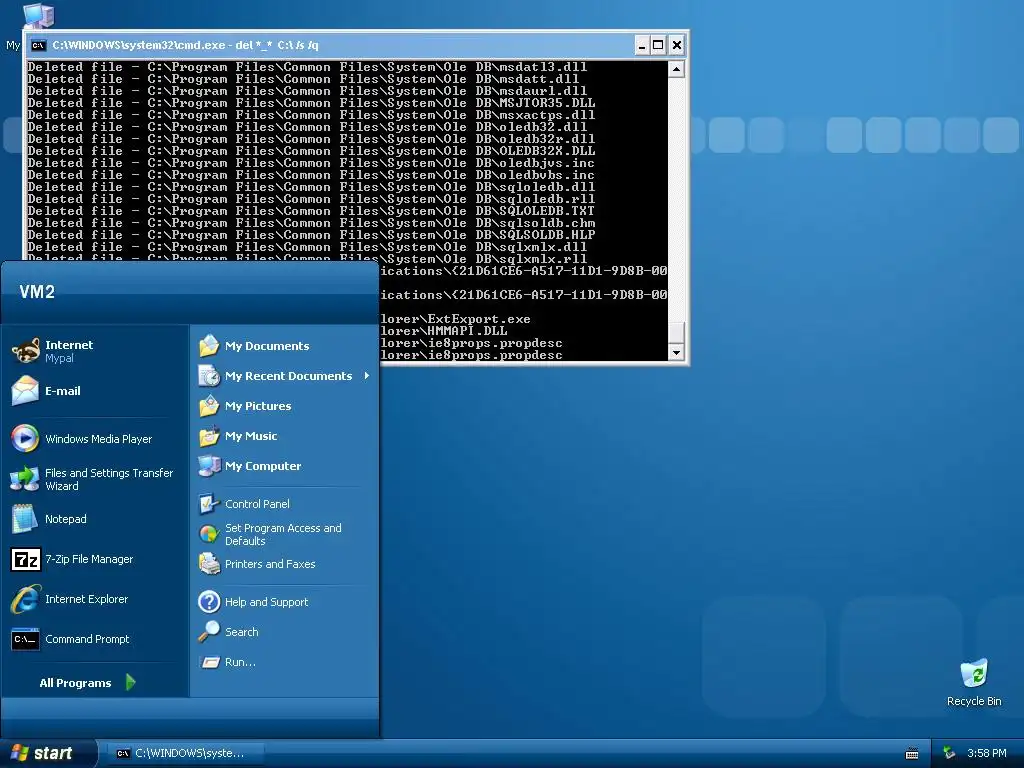Open Internet Explorer icon in Start menu
Image resolution: width=1024 pixels, height=768 pixels.
point(25,599)
